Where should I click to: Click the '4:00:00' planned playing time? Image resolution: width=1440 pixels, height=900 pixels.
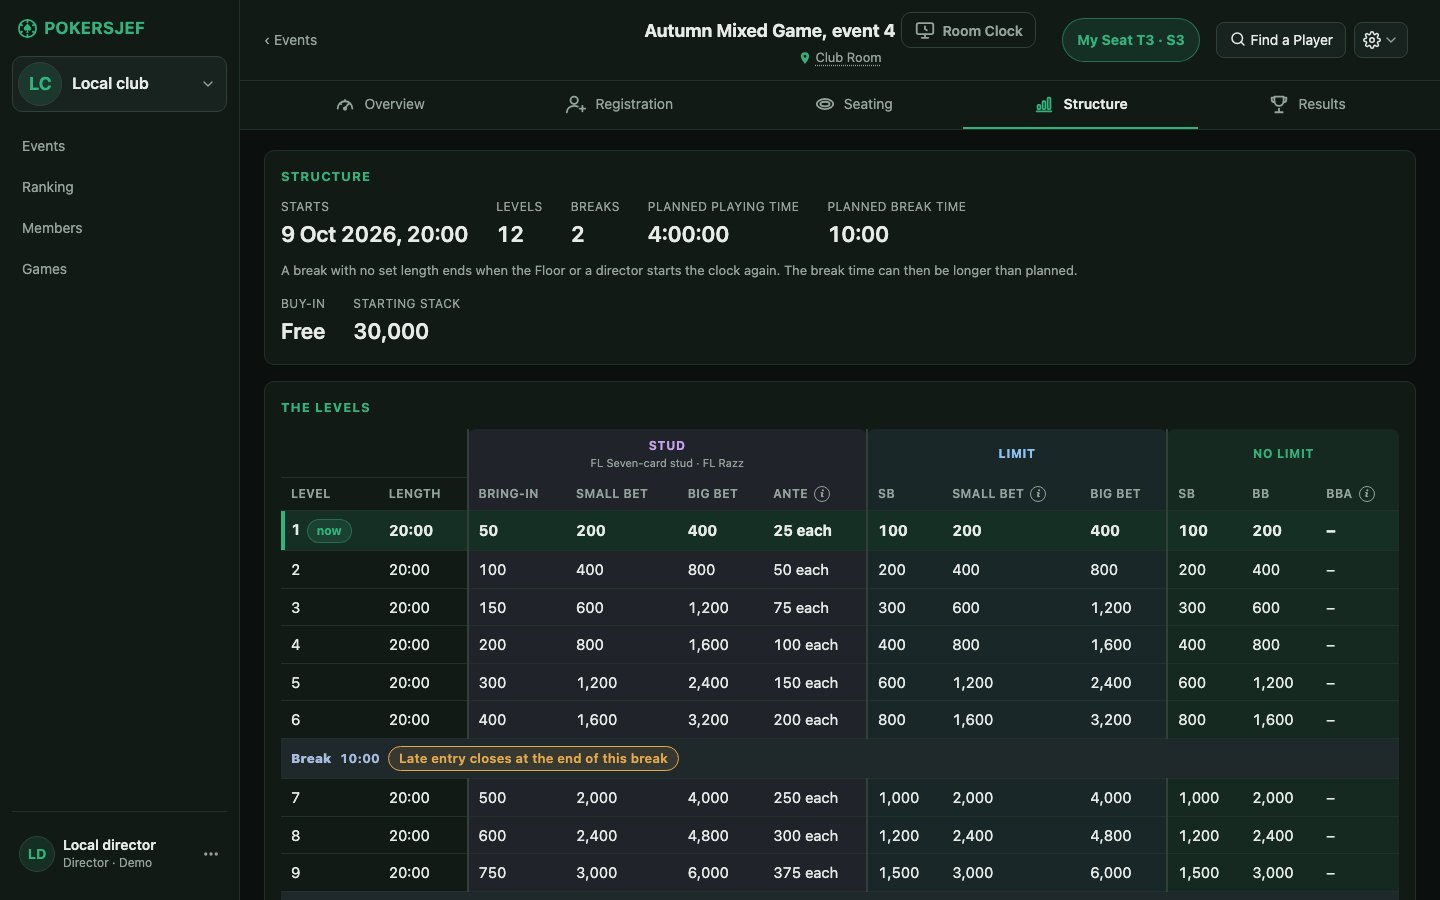point(688,235)
